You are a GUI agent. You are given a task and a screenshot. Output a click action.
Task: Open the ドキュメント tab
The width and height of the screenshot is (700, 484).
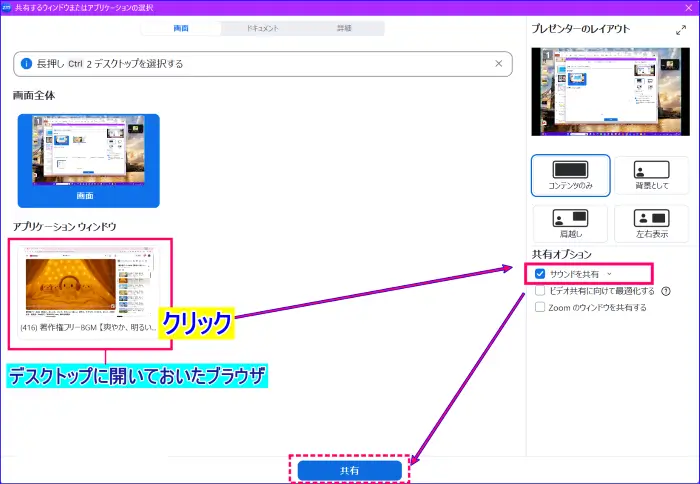pos(262,28)
